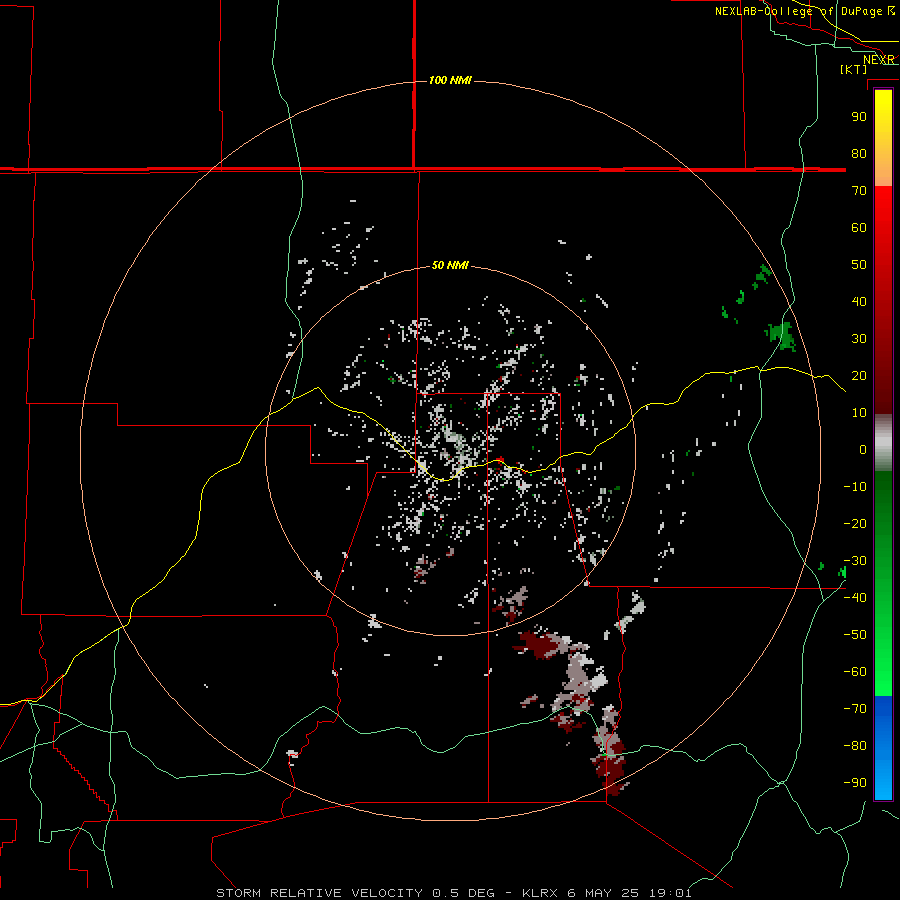Click the positive 50 scale value

click(859, 265)
